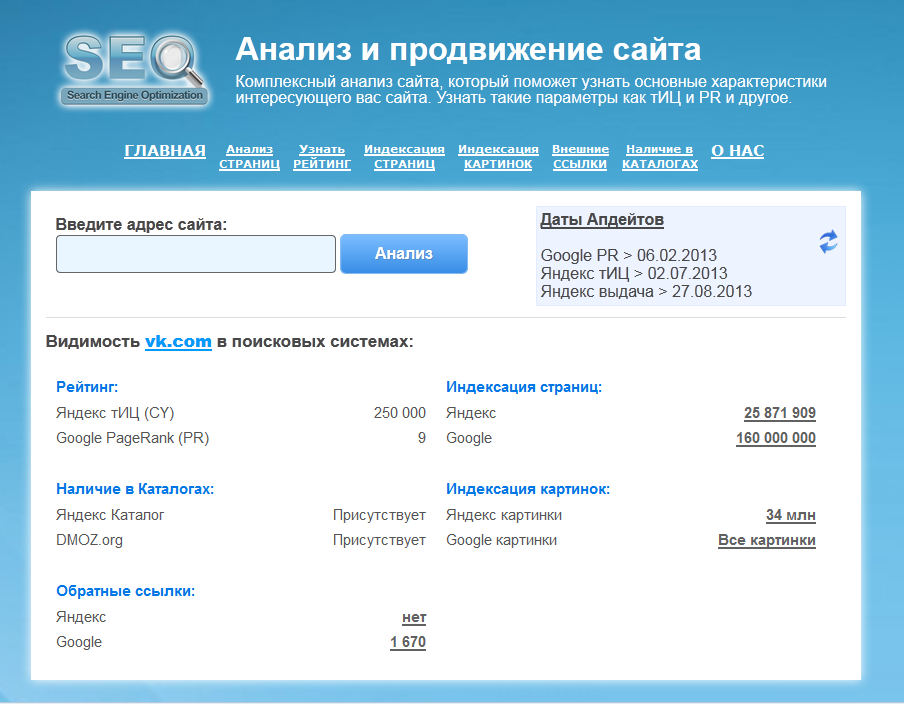Open Узнать РЕЙТИНГ navigation link
This screenshot has height=704, width=904.
[x=322, y=157]
